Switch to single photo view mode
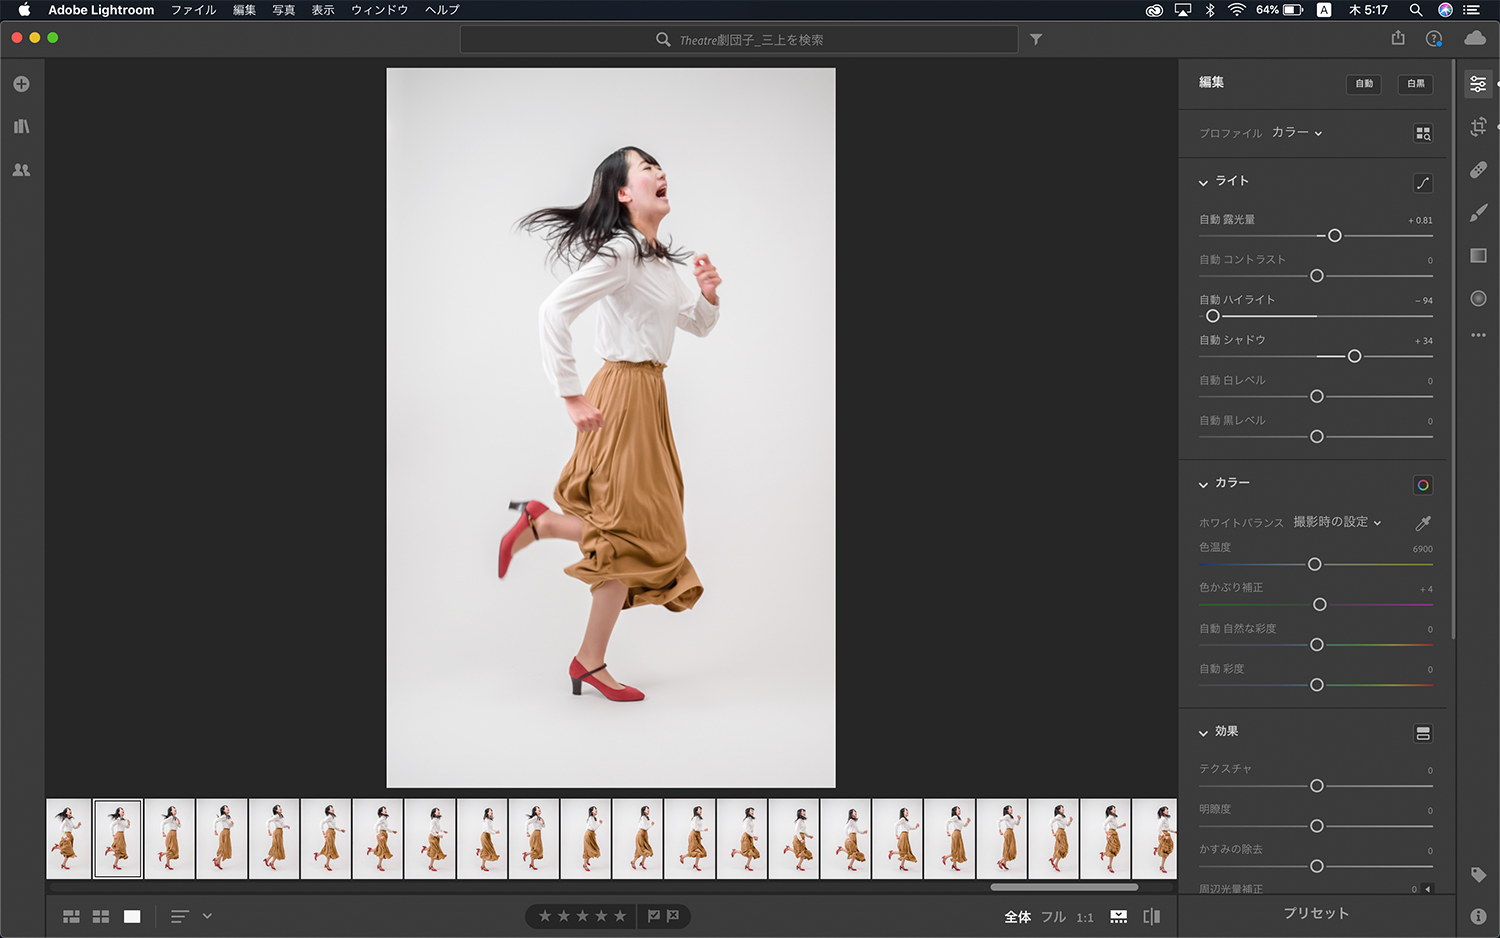1500x938 pixels. (x=131, y=916)
